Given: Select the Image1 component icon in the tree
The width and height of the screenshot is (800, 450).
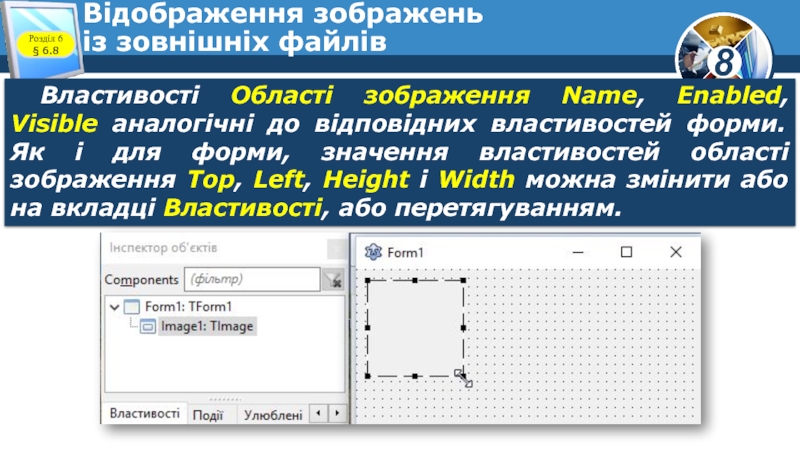Looking at the screenshot, I should click(146, 326).
